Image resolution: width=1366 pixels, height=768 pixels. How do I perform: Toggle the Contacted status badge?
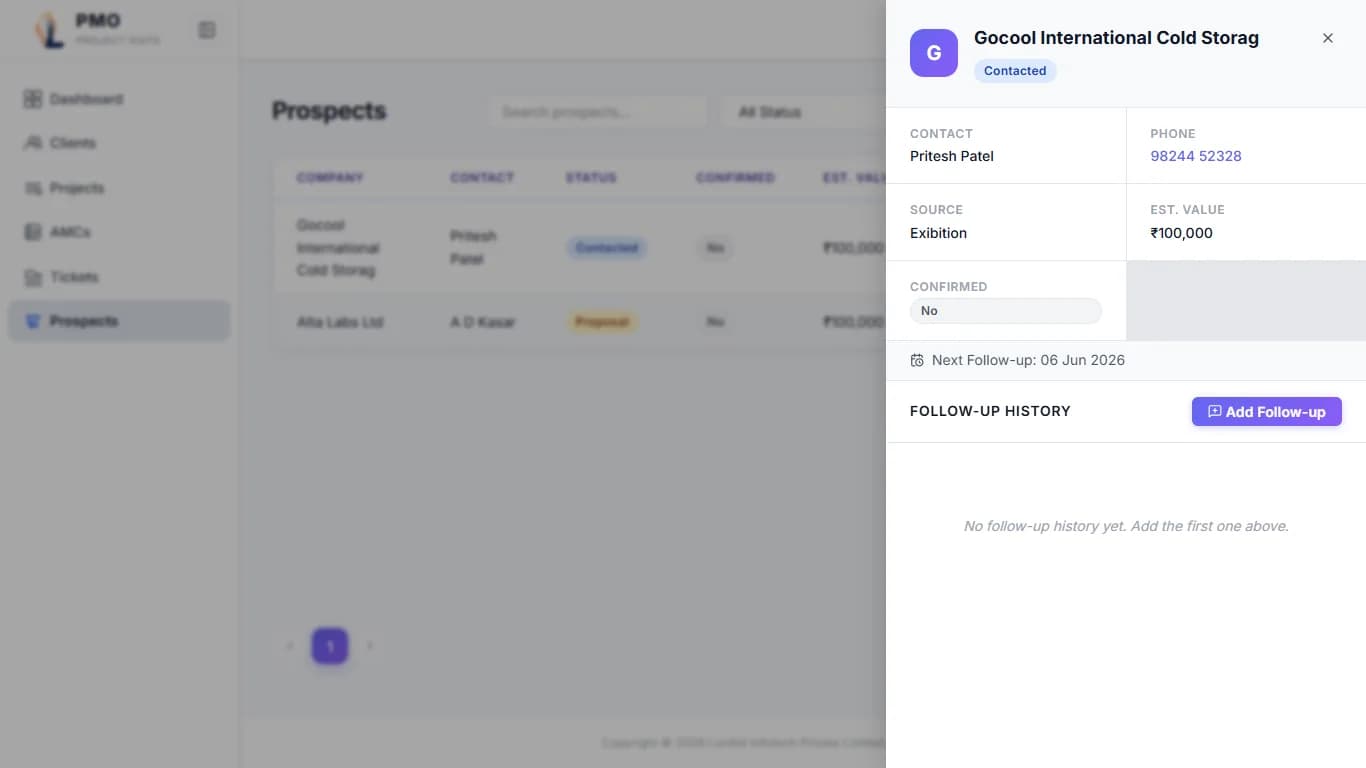pos(1014,70)
